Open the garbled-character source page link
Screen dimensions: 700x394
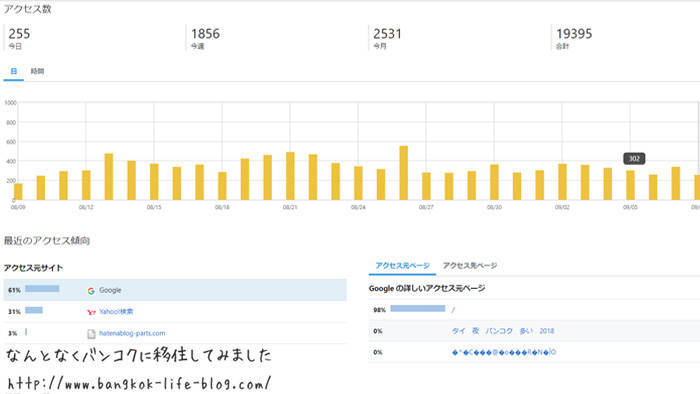coord(504,352)
